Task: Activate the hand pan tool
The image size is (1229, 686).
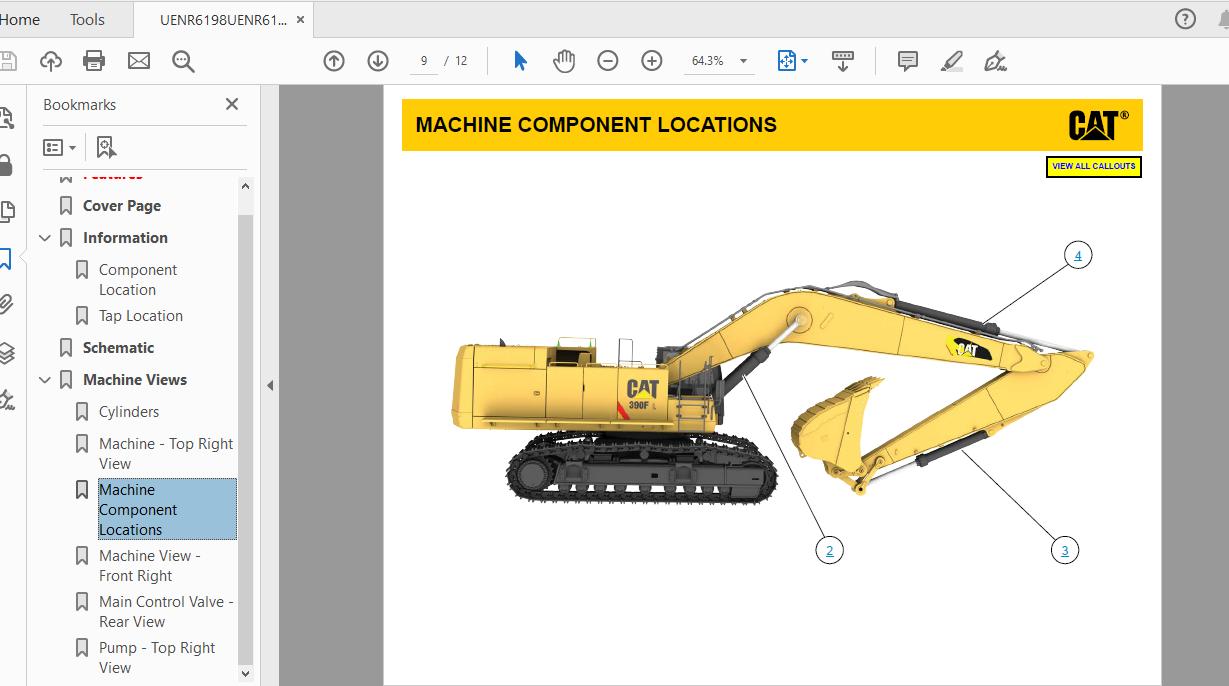Action: [564, 61]
